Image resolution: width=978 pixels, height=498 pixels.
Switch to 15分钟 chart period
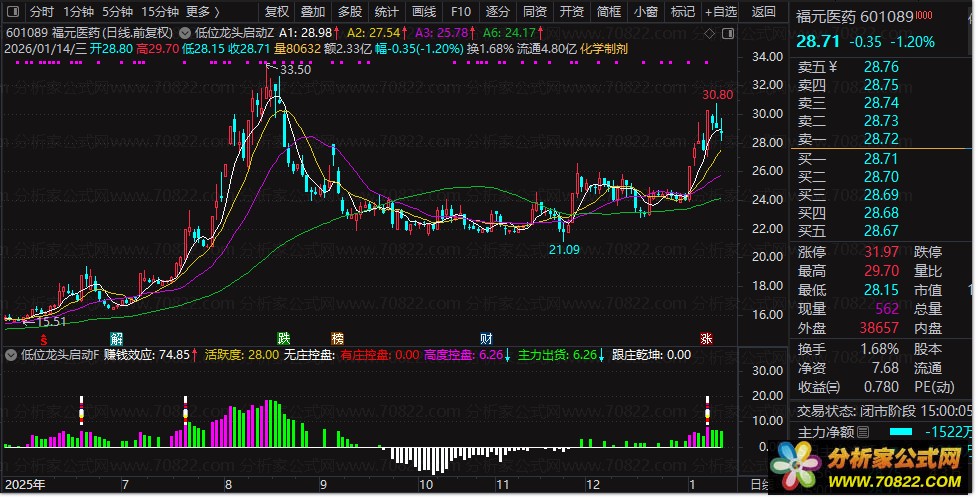pyautogui.click(x=160, y=11)
